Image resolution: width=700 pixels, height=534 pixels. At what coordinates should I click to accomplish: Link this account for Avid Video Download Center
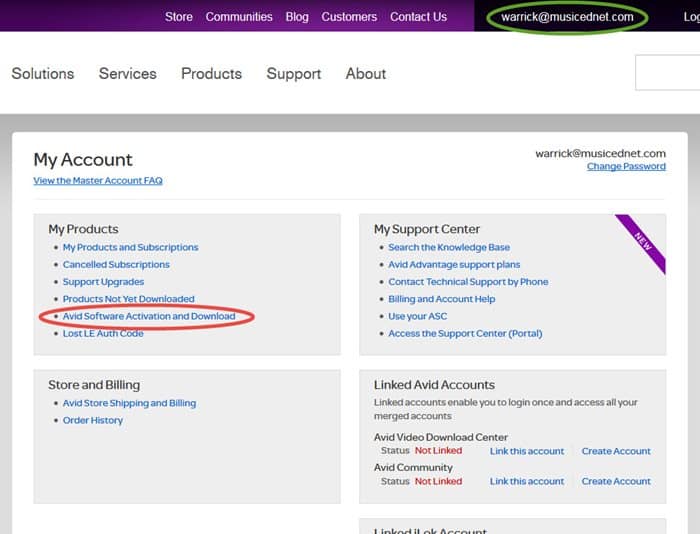tap(527, 451)
